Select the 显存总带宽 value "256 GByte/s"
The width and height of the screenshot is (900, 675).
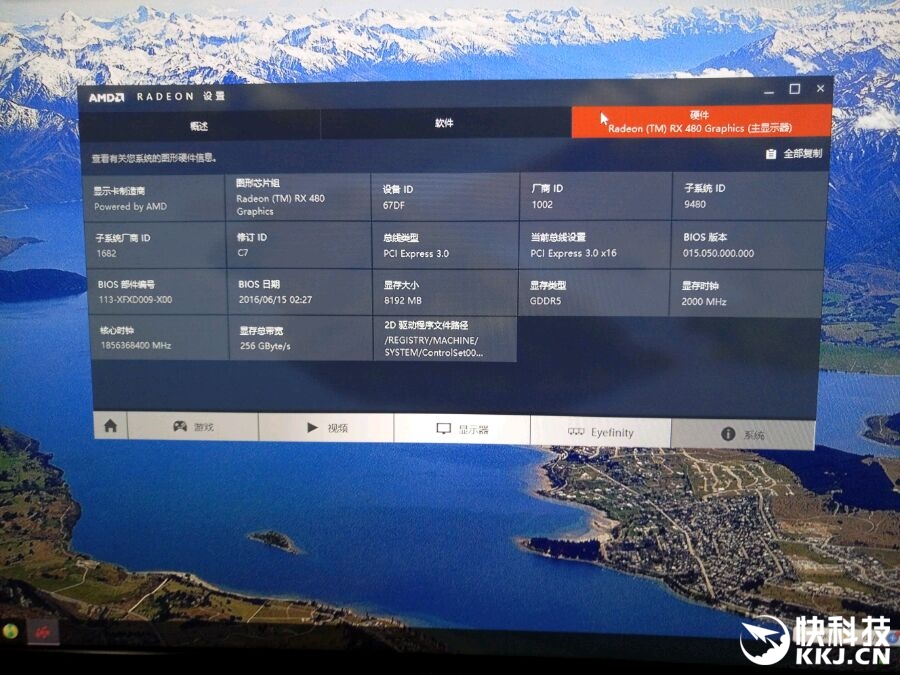tap(265, 346)
